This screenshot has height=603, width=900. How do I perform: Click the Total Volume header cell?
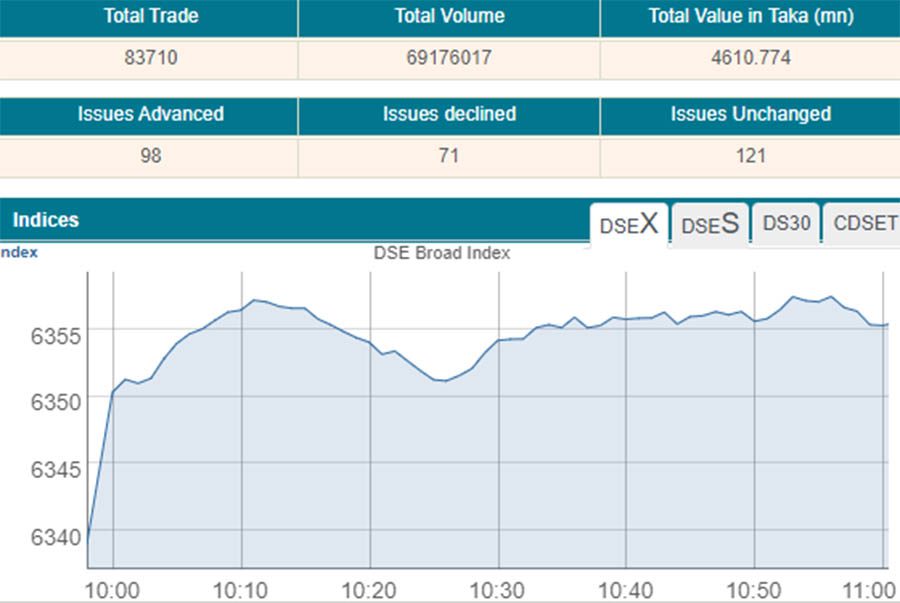pyautogui.click(x=449, y=16)
